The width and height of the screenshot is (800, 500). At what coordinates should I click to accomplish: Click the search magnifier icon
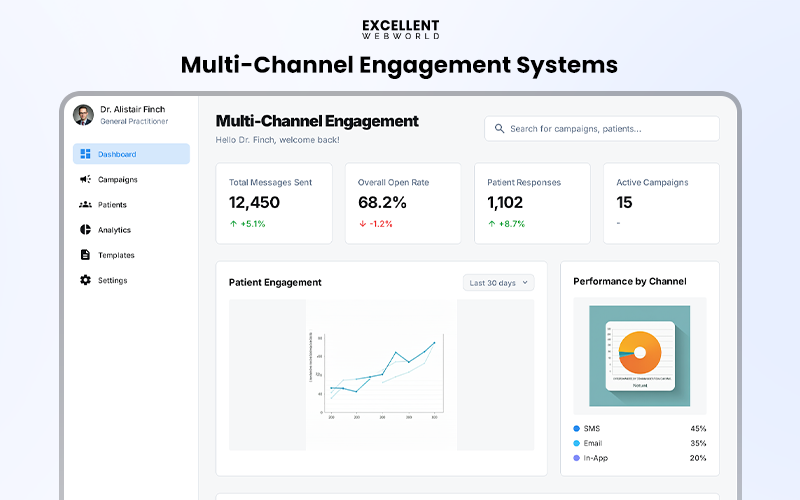click(499, 129)
